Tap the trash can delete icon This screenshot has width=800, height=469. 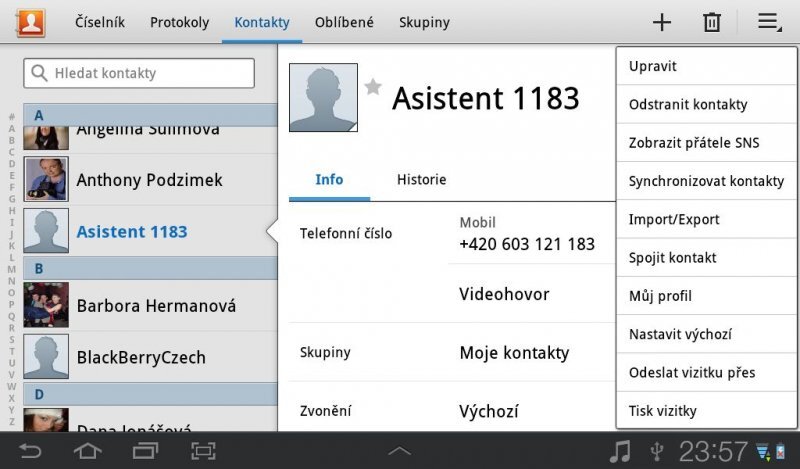(712, 22)
